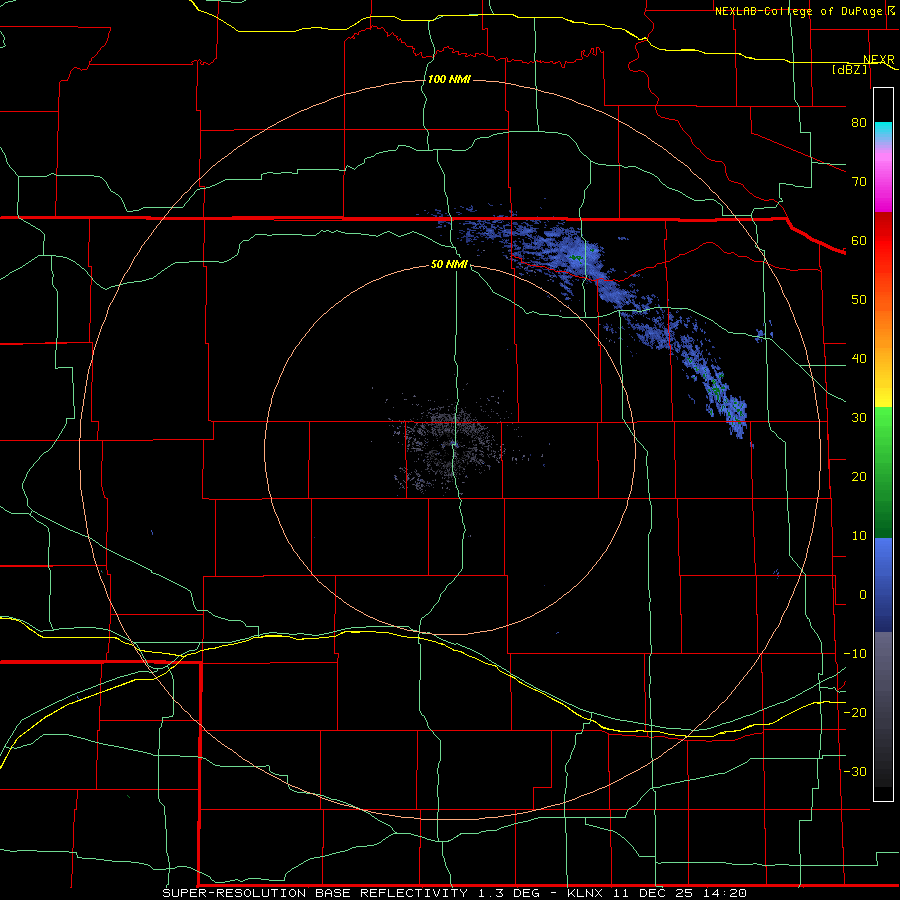
Task: Click the radar site center clutter echo
Action: click(x=453, y=447)
